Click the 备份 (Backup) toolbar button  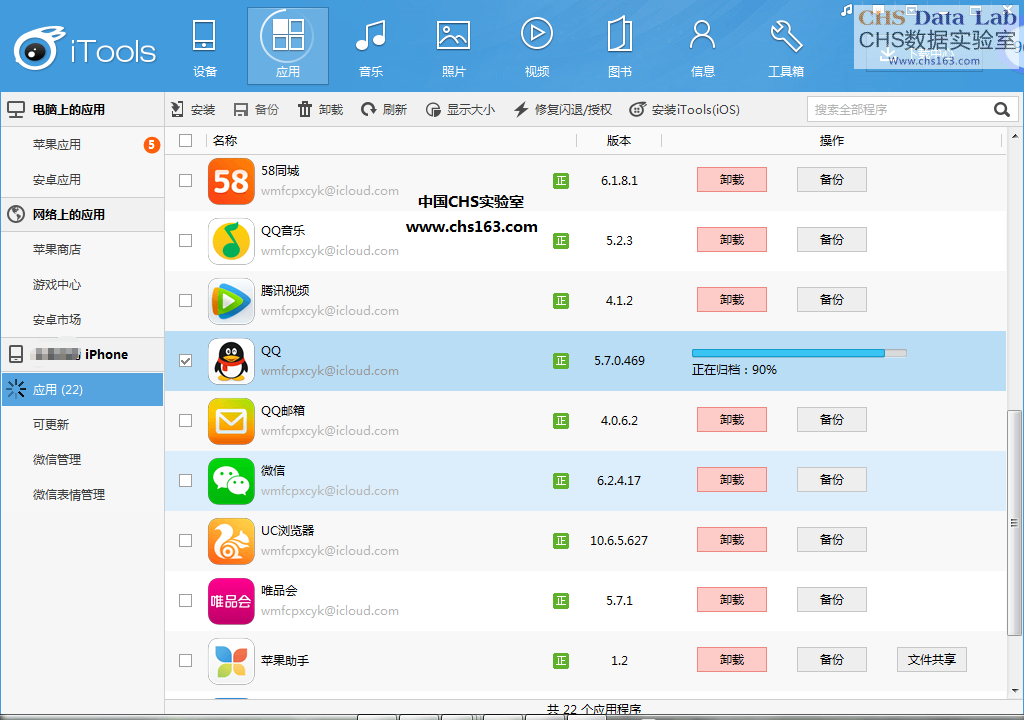[x=256, y=109]
